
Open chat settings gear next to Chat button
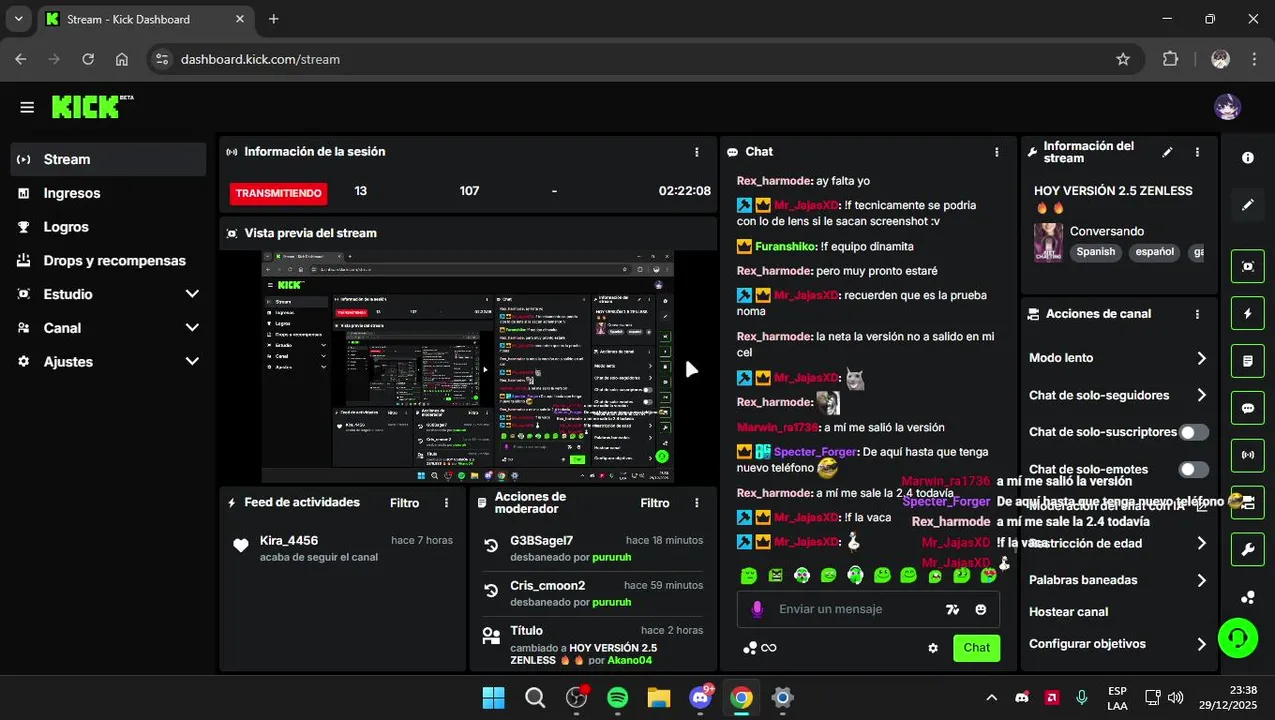pyautogui.click(x=933, y=648)
